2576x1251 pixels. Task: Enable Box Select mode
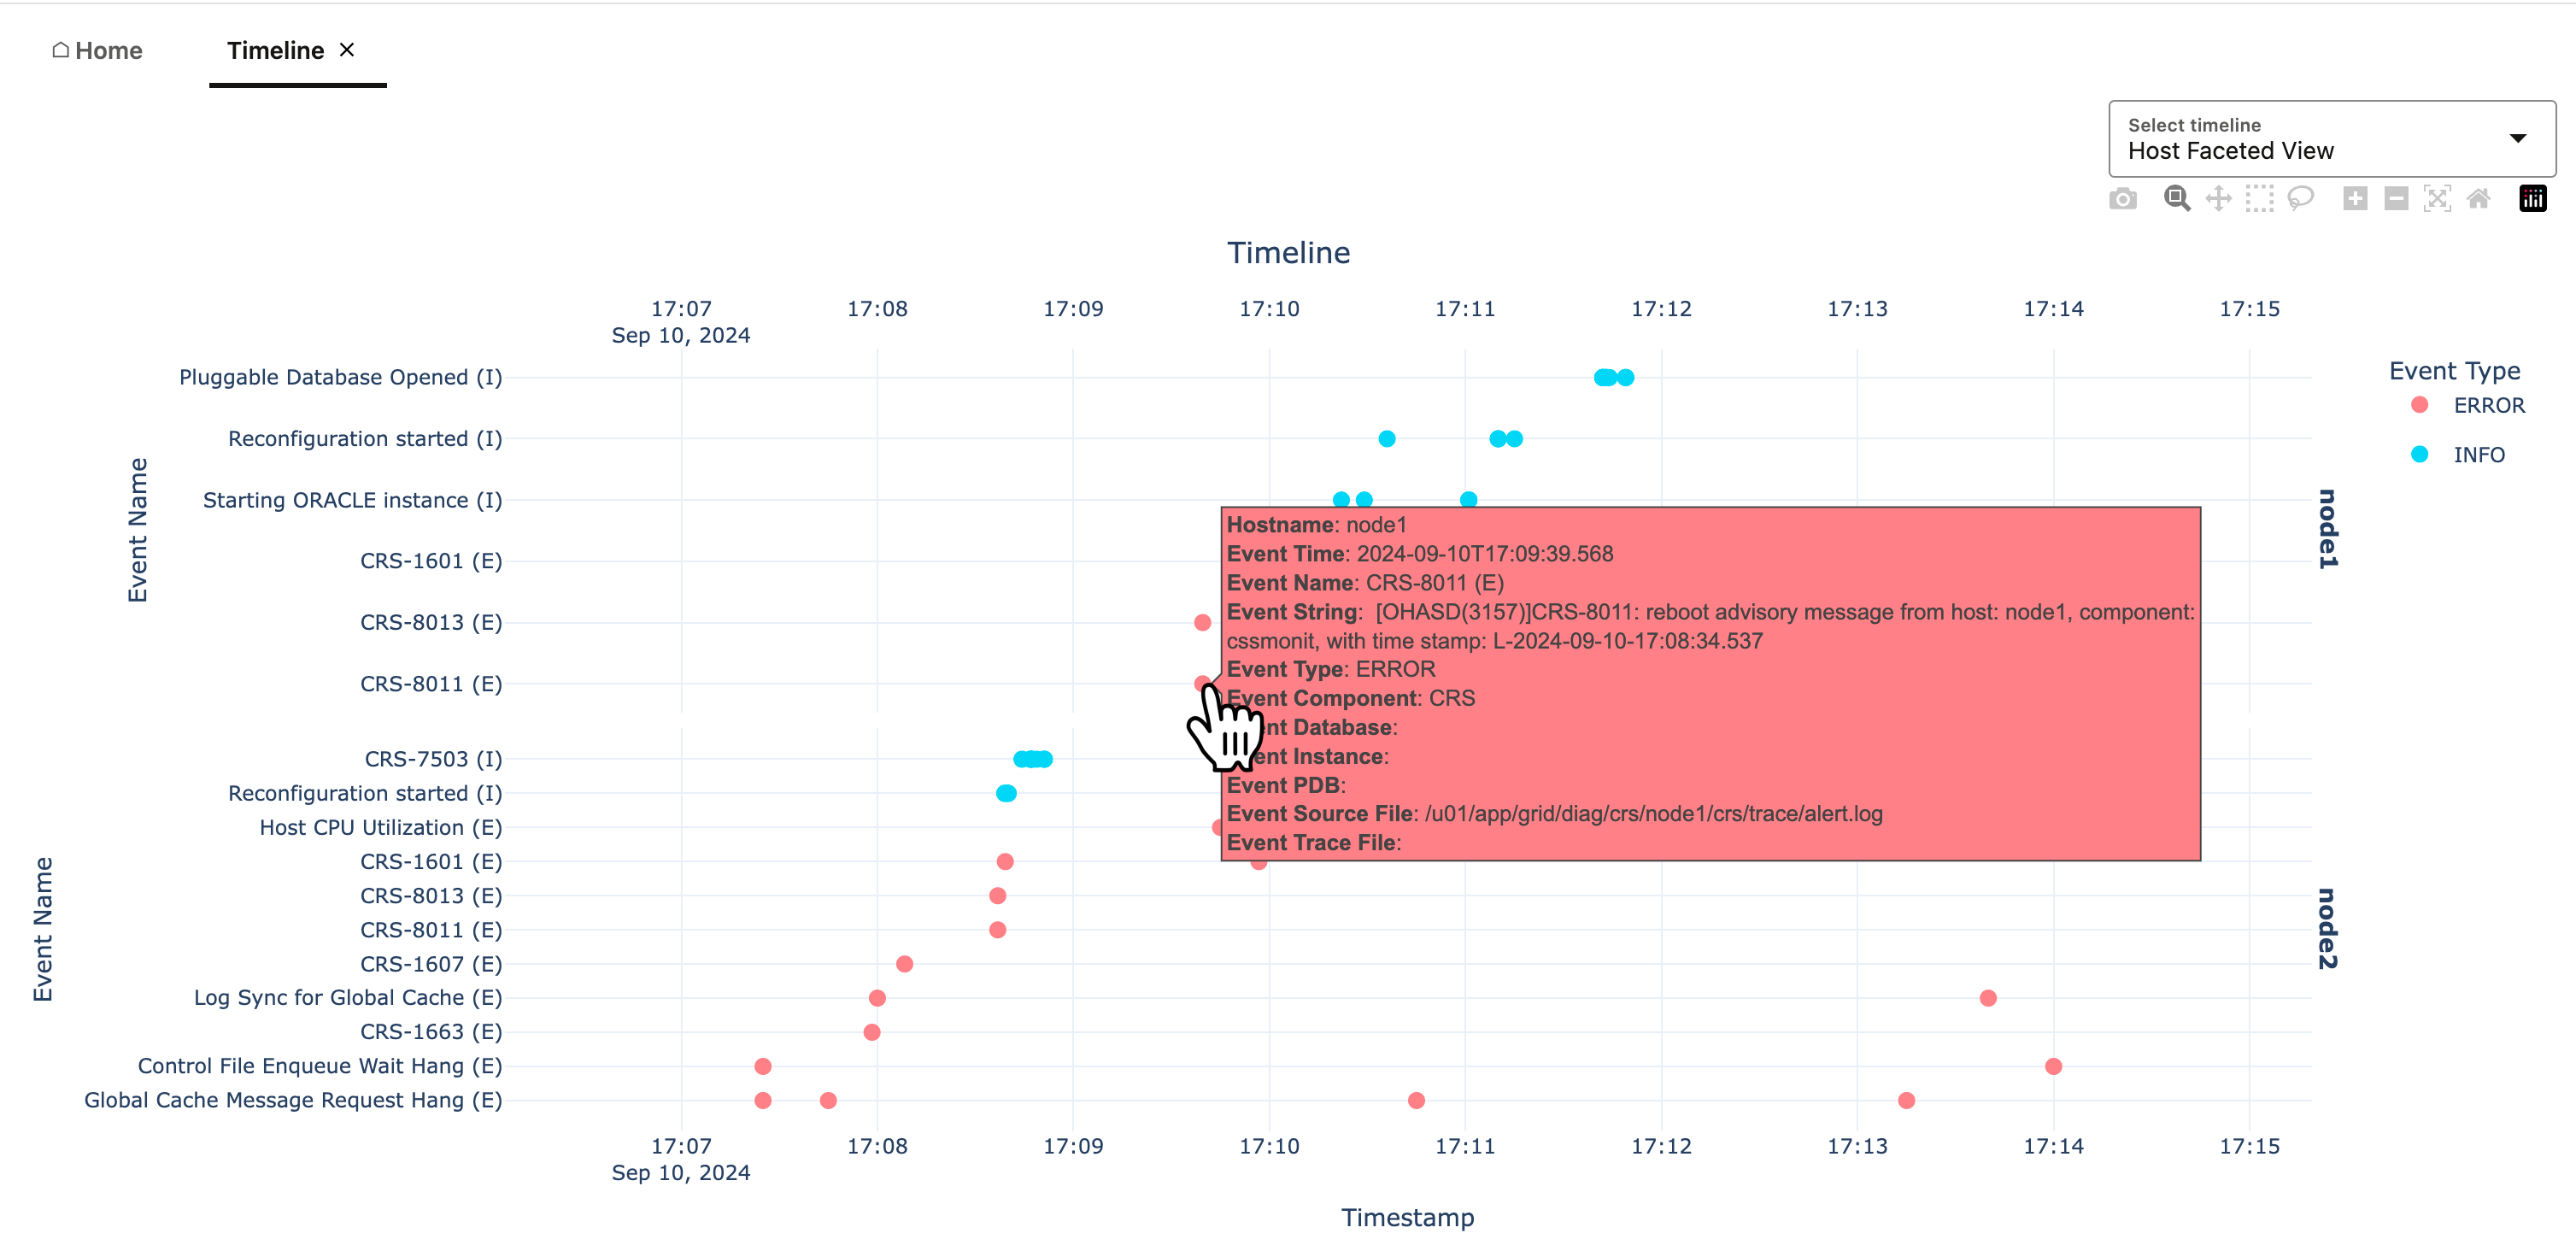click(2259, 198)
